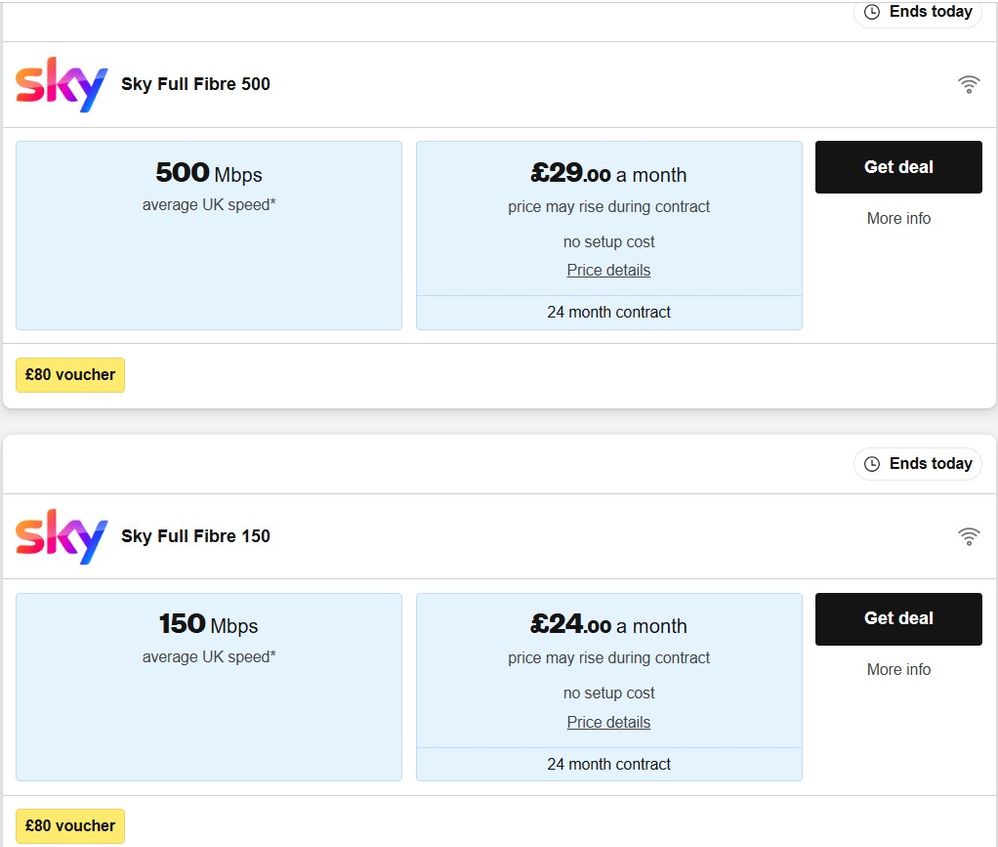Click £80 voucher badge under Full Fibre 500
This screenshot has width=998, height=847.
pyautogui.click(x=70, y=375)
